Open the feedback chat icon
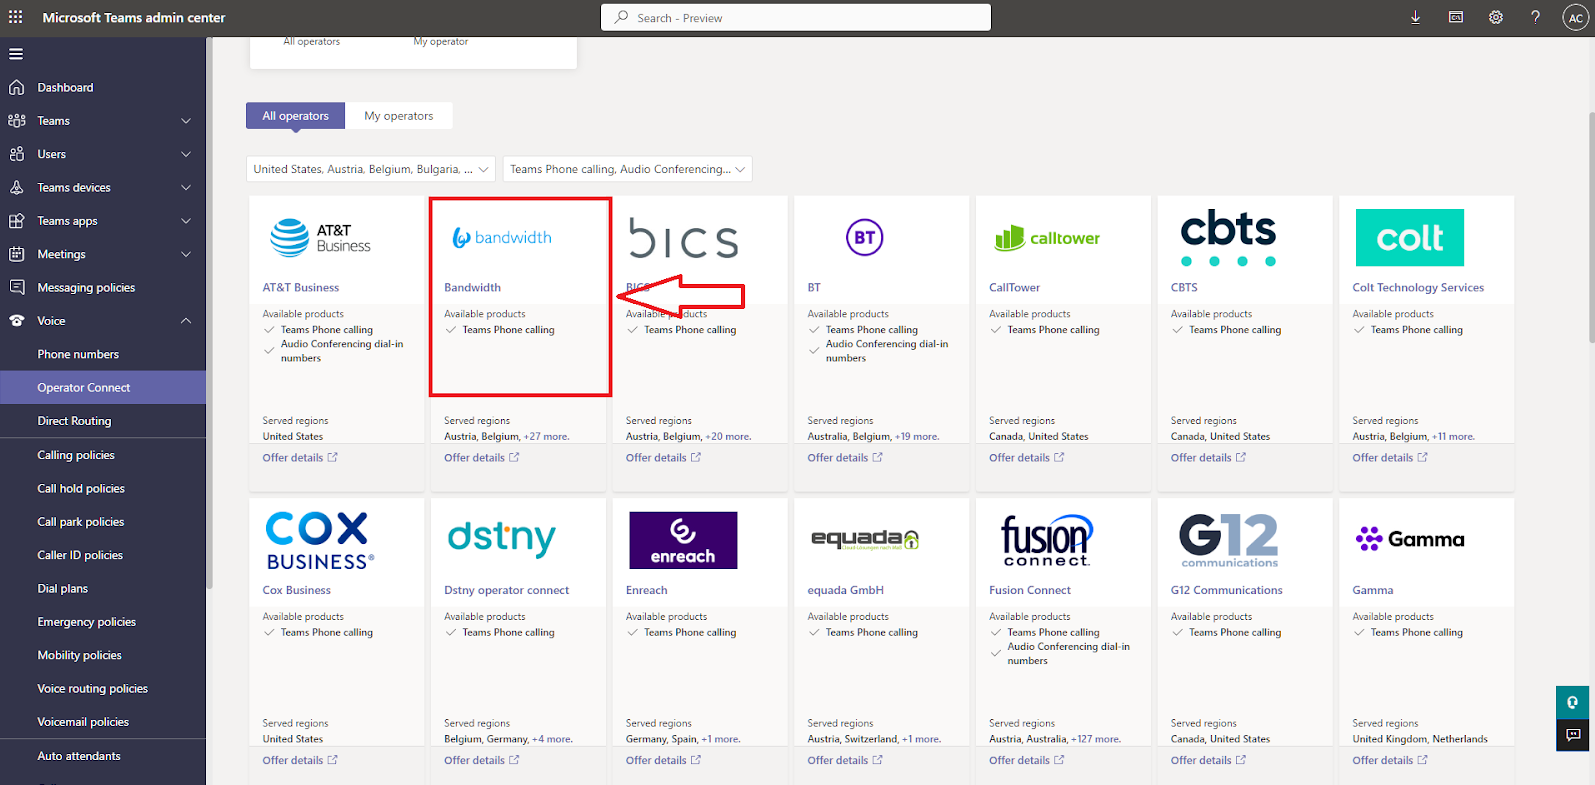The width and height of the screenshot is (1595, 785). [1573, 735]
